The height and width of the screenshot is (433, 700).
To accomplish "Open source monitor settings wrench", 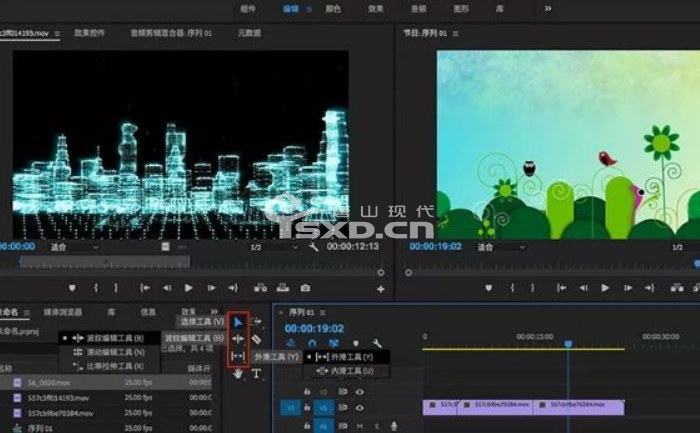I will click(x=314, y=247).
